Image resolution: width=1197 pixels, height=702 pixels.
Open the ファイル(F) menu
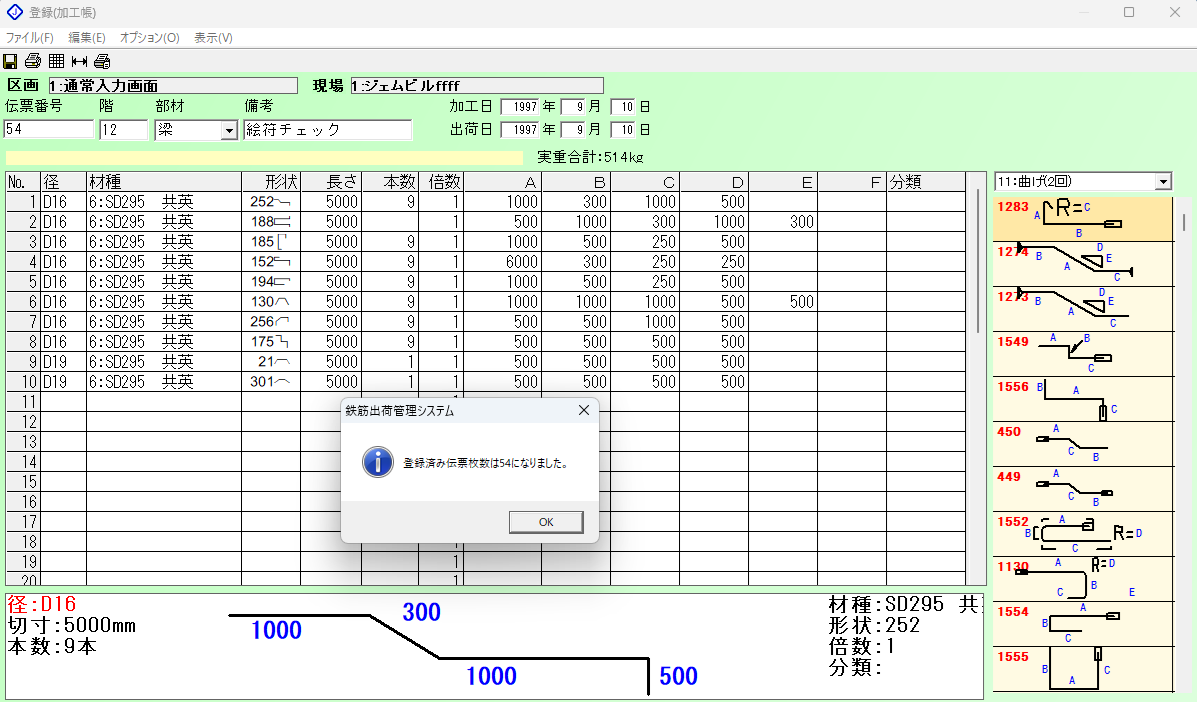[x=30, y=38]
